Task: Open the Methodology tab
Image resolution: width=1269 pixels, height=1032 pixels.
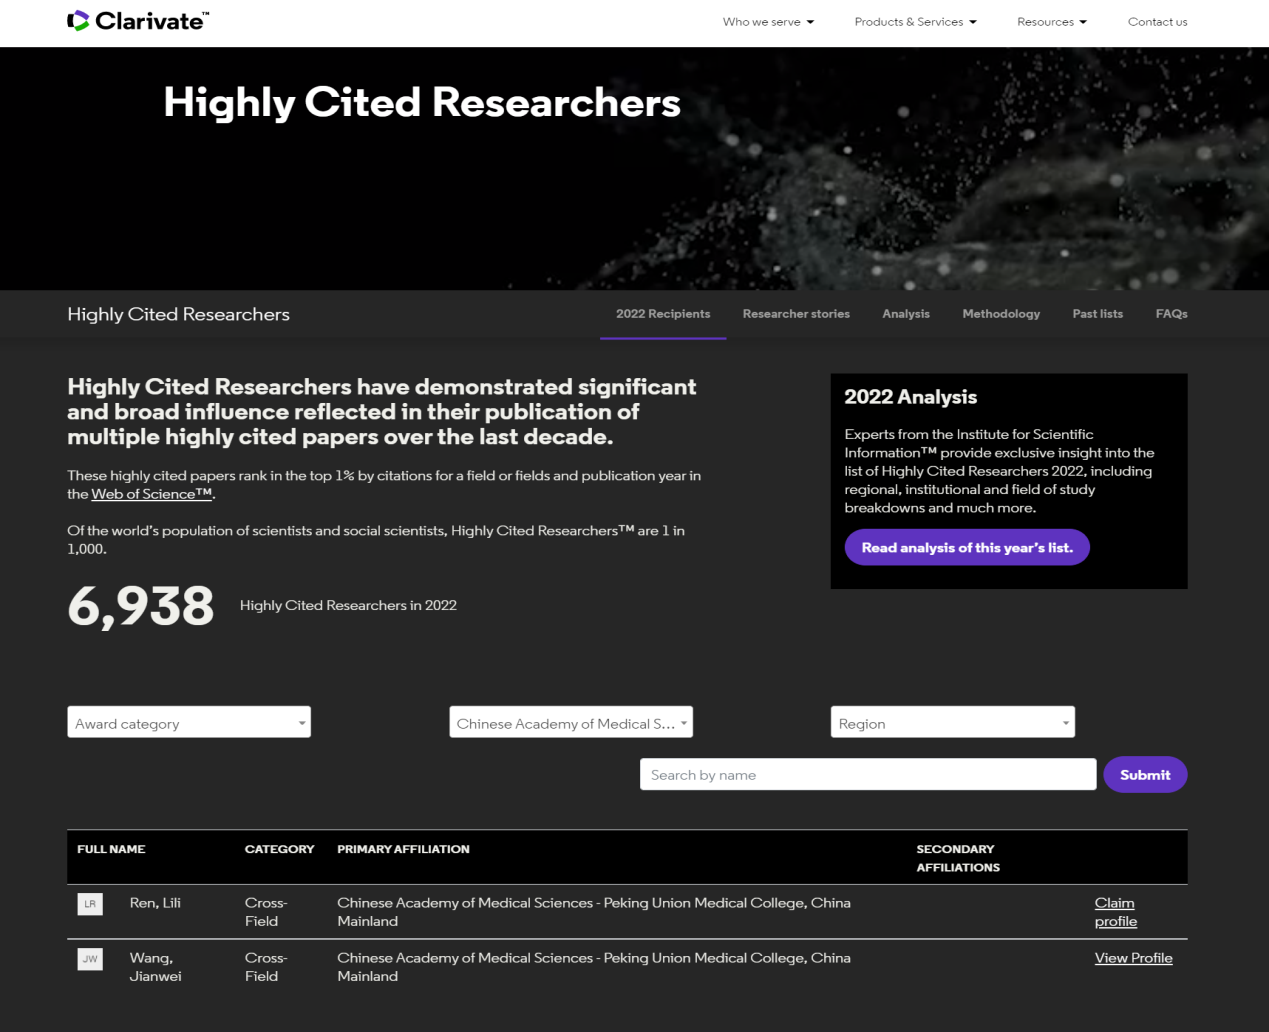Action: pyautogui.click(x=1001, y=314)
